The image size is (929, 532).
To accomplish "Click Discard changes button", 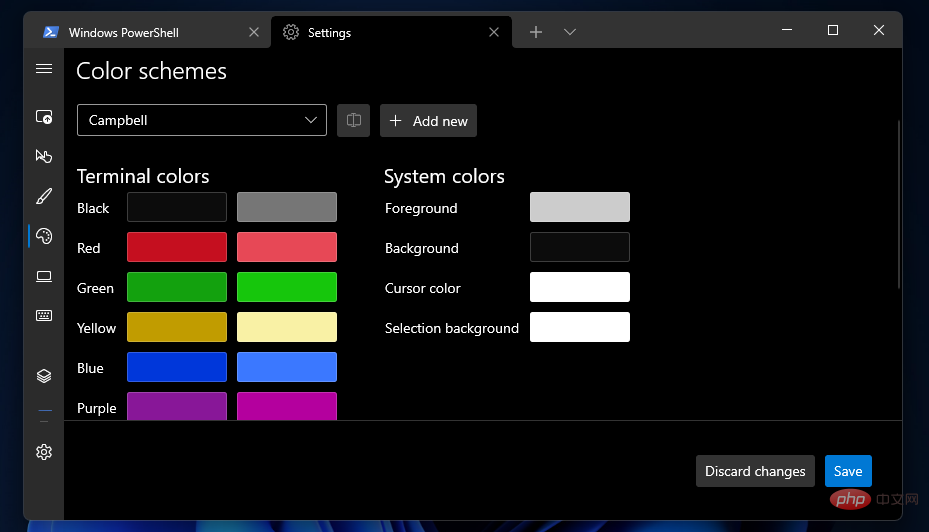I will tap(755, 471).
